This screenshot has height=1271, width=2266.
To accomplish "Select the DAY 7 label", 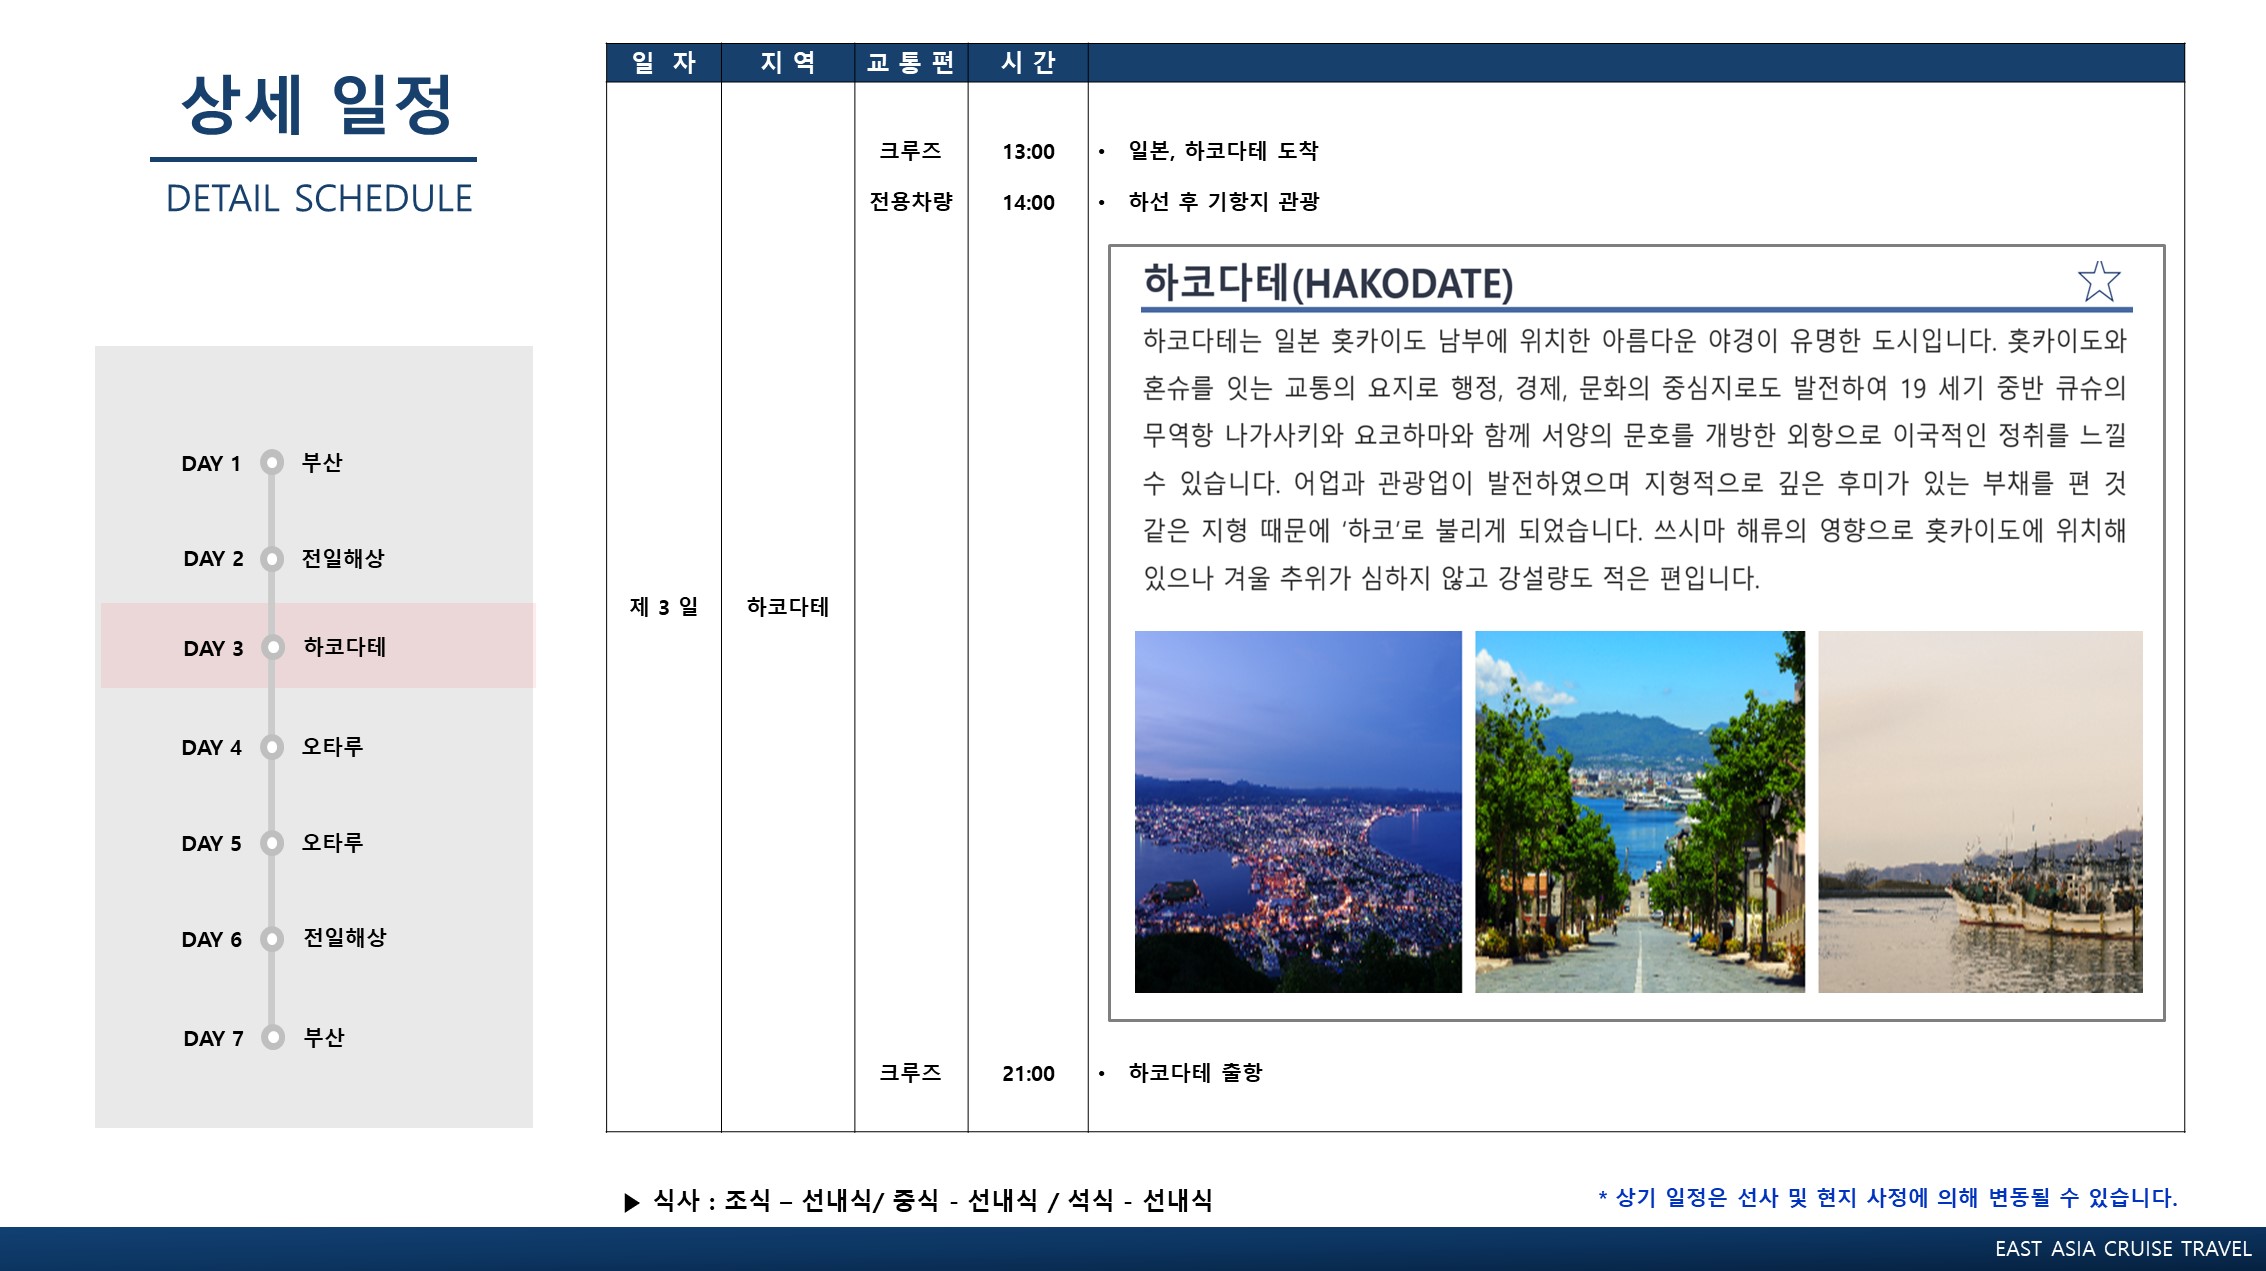I will pyautogui.click(x=213, y=1038).
